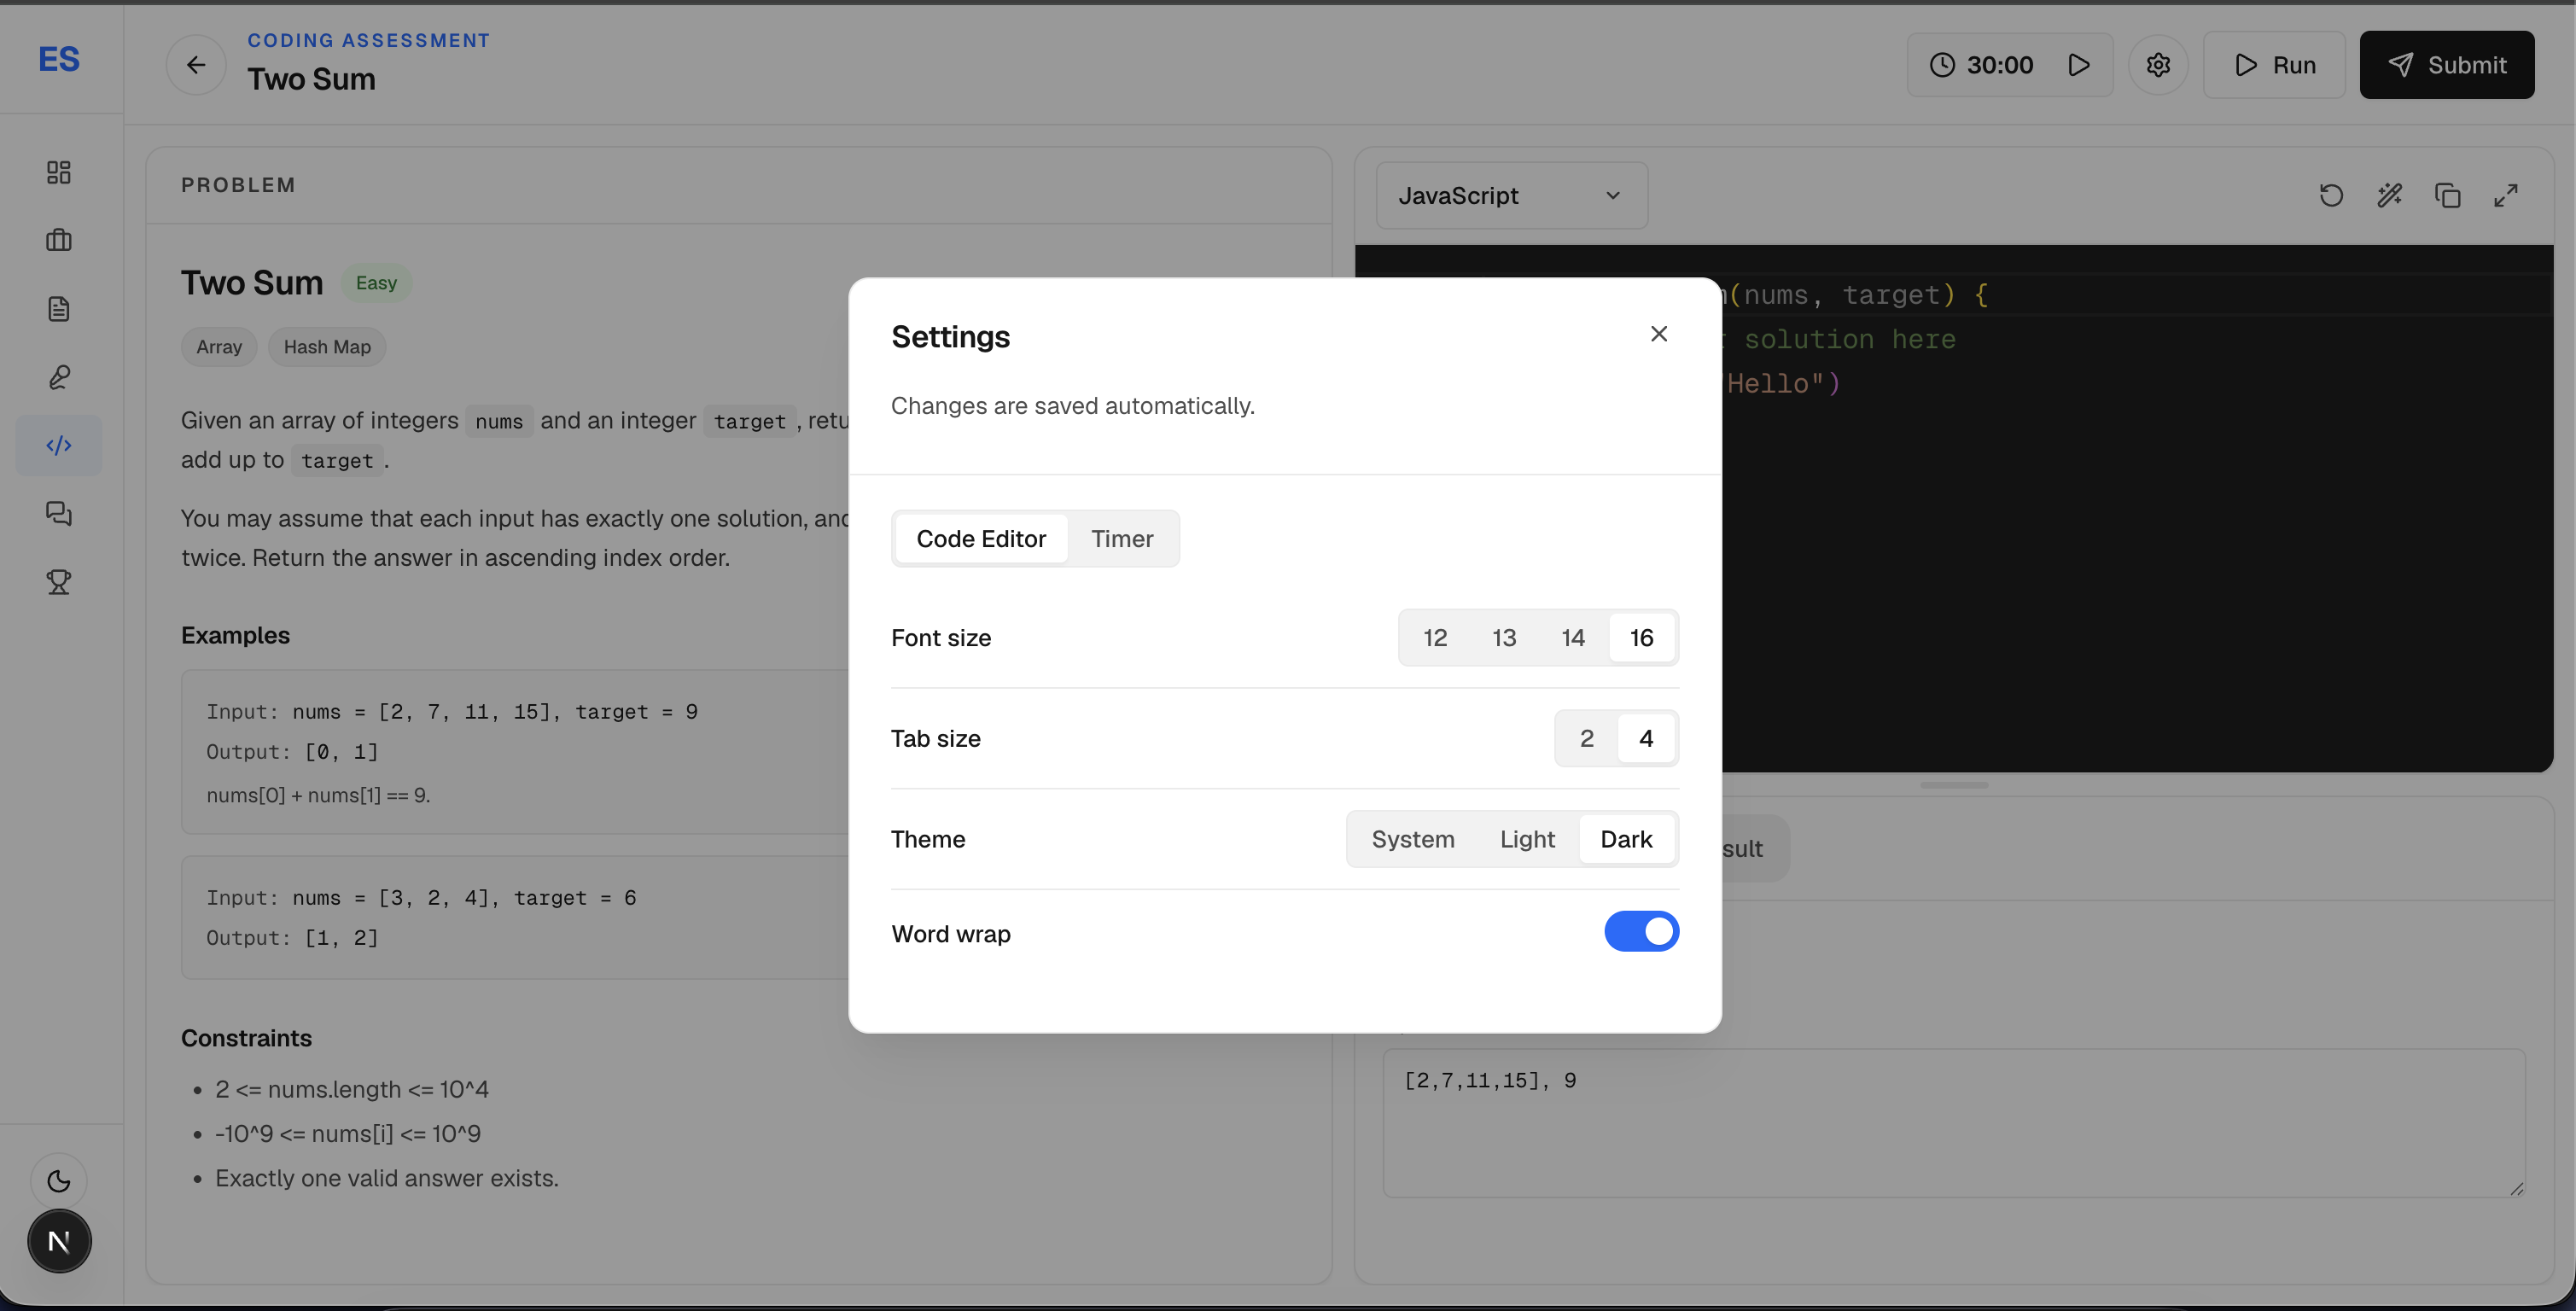Click the Examples heading
This screenshot has width=2576, height=1311.
[235, 636]
